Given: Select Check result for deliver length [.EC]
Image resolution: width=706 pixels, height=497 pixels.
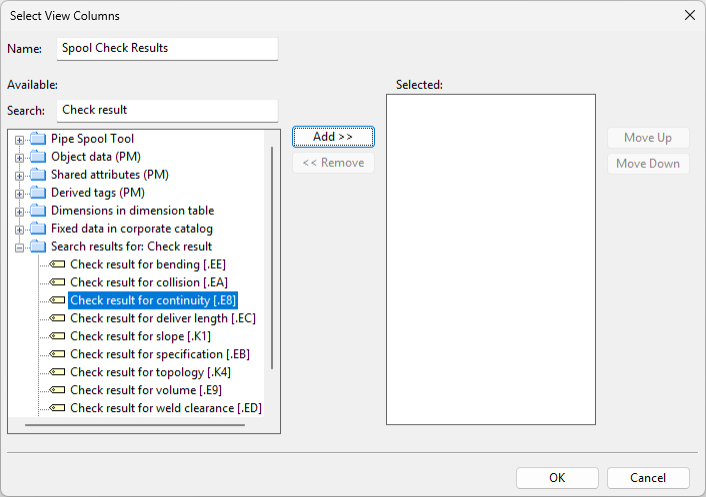Looking at the screenshot, I should [x=162, y=318].
